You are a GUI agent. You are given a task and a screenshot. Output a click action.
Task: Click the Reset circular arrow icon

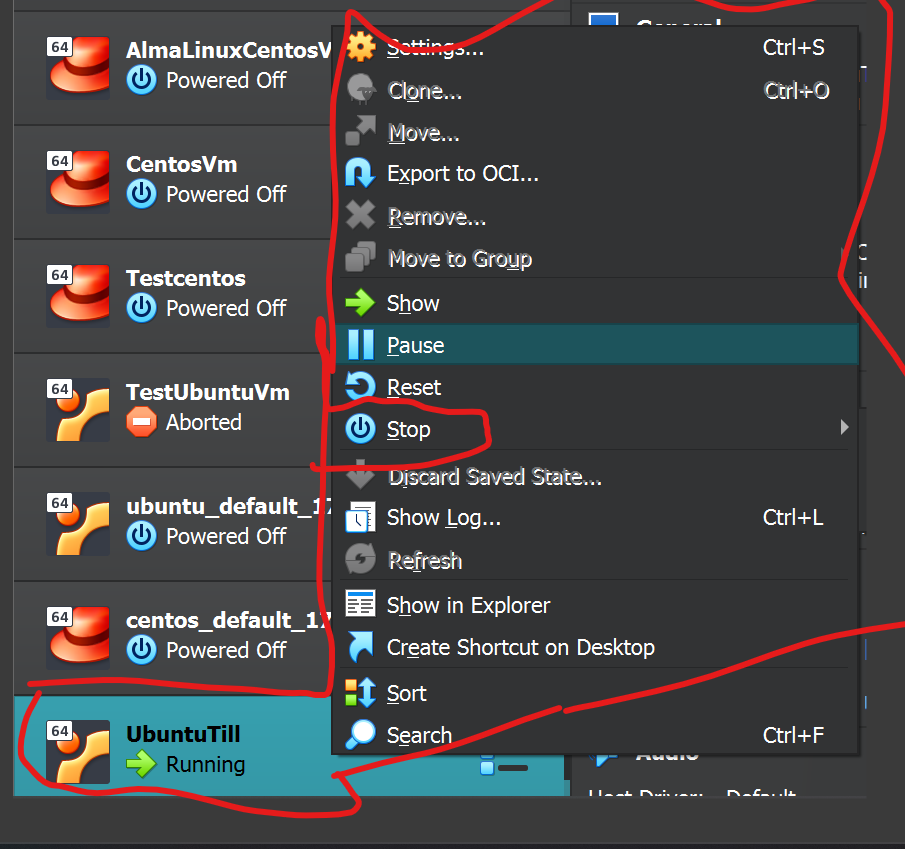point(361,386)
